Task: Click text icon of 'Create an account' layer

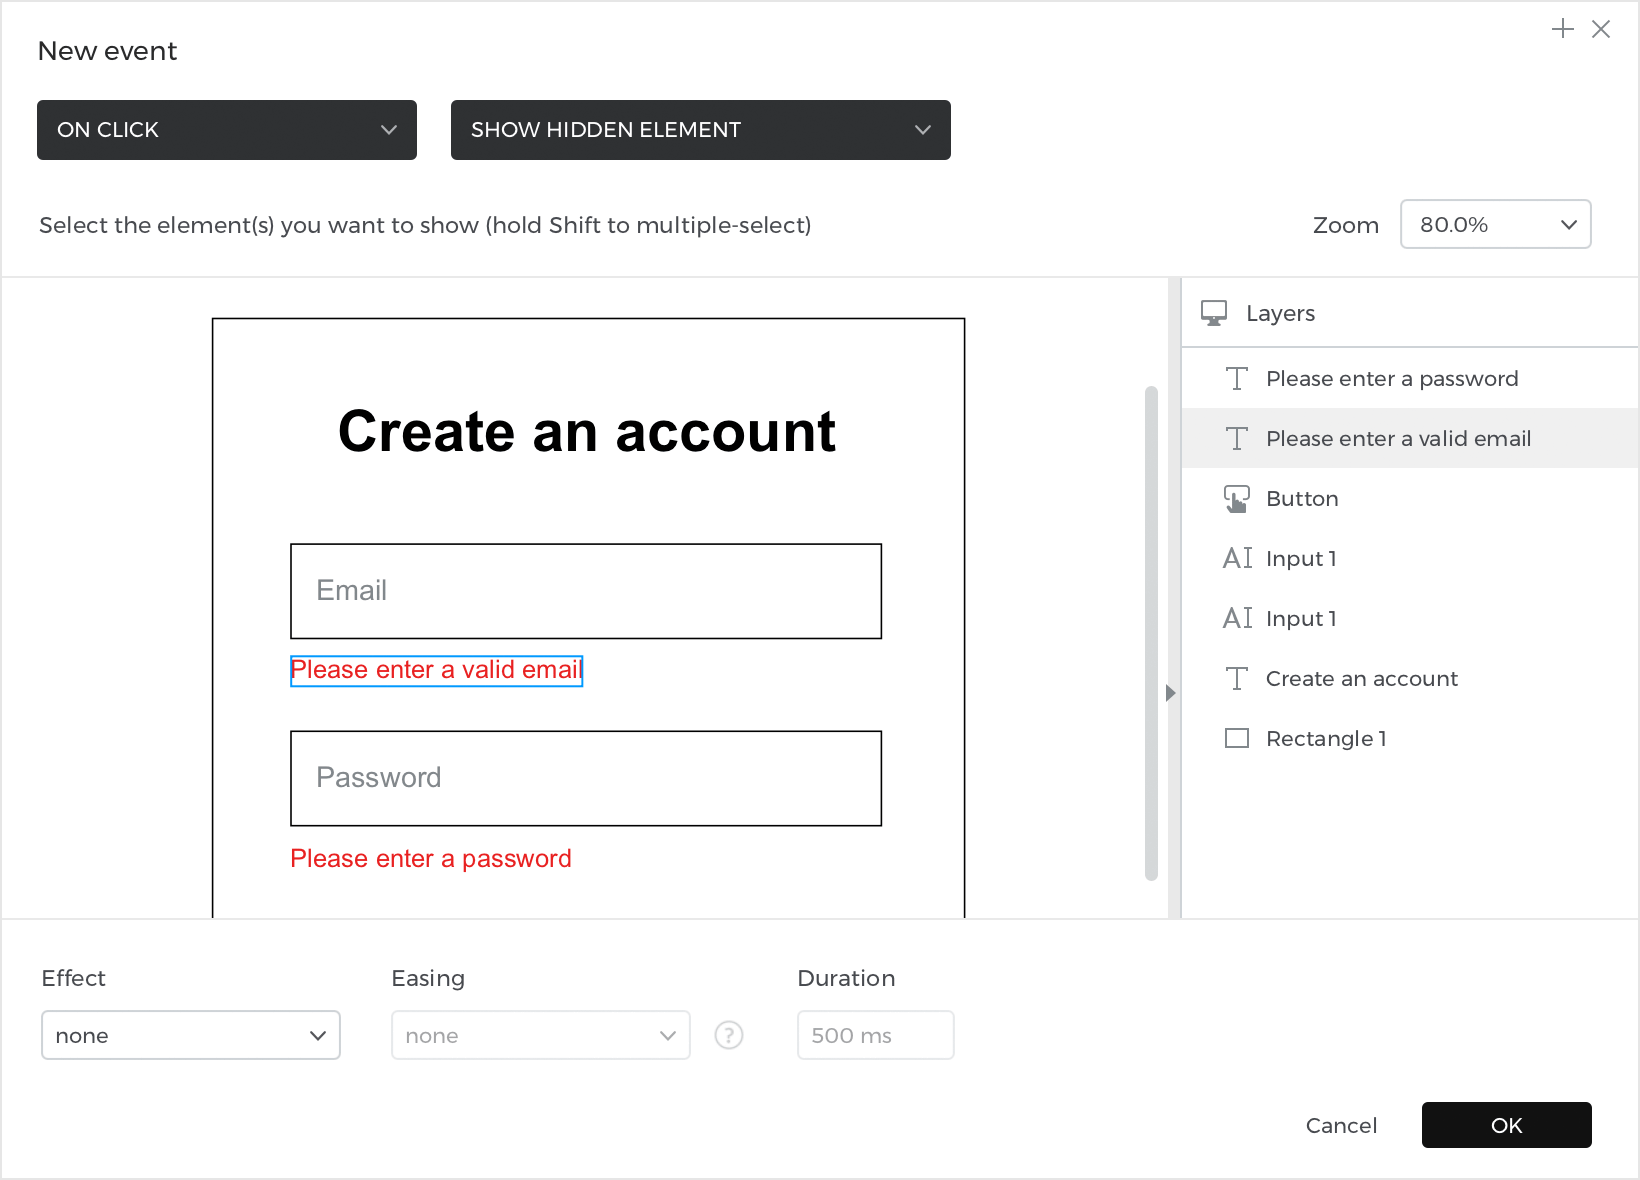Action: click(x=1237, y=678)
